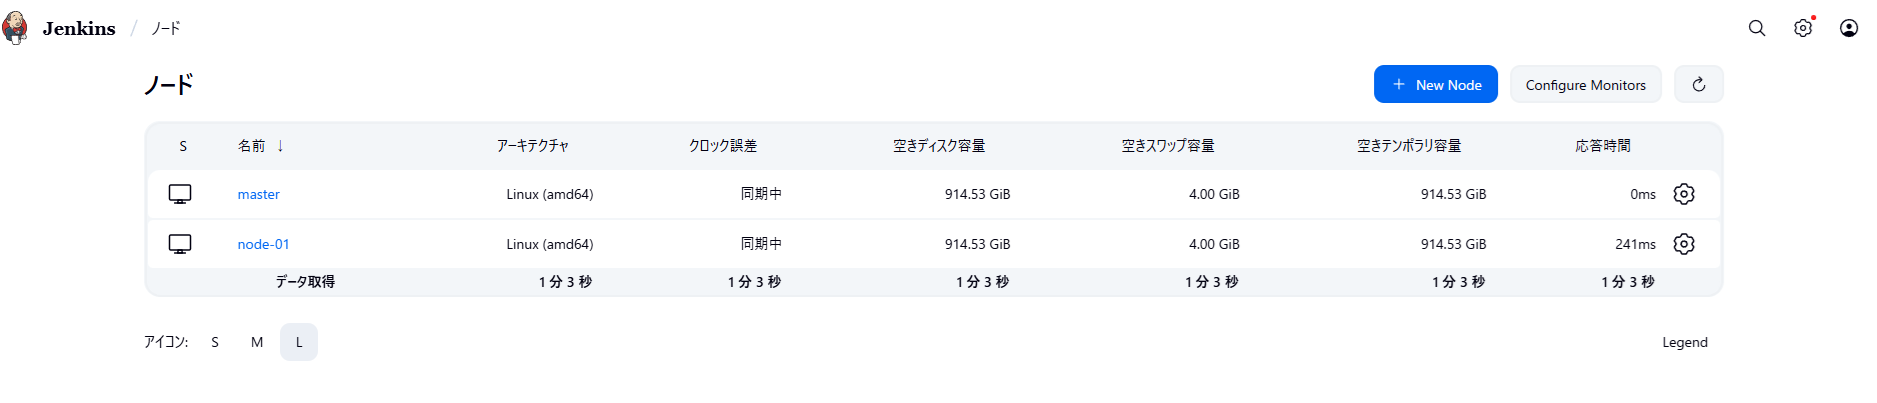This screenshot has height=403, width=1877.
Task: Open the user account icon
Action: click(x=1848, y=28)
